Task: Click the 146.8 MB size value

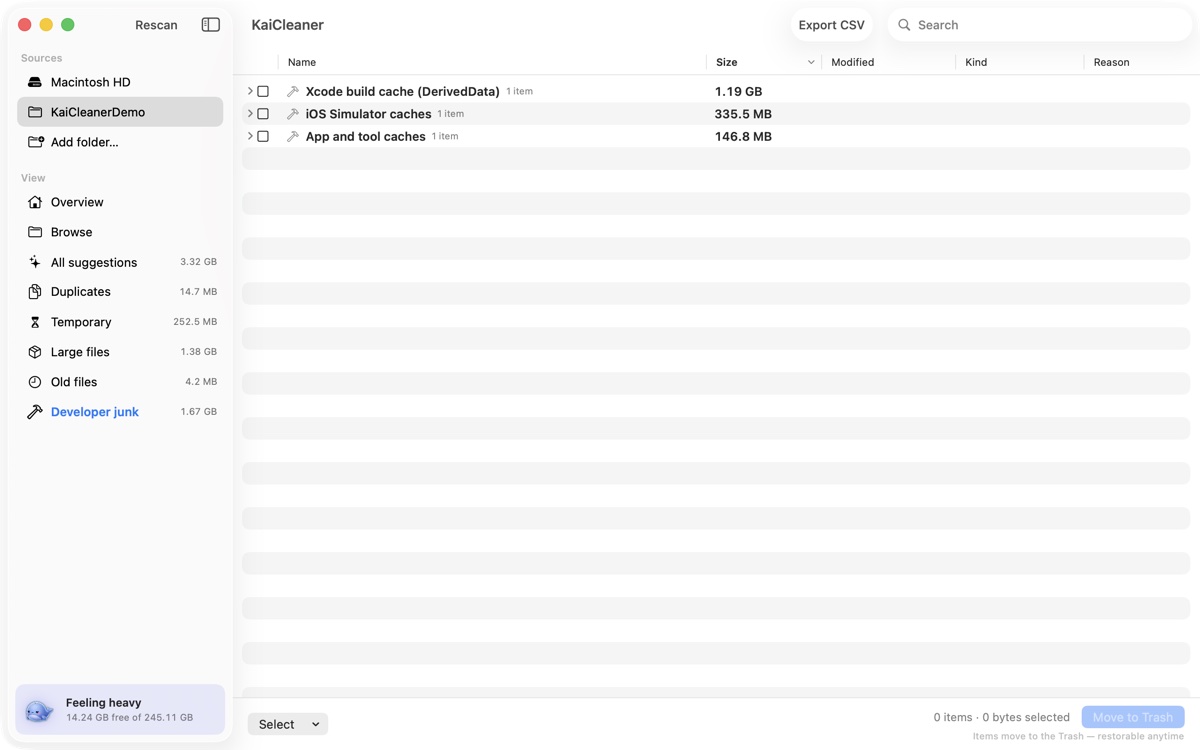Action: coord(743,136)
